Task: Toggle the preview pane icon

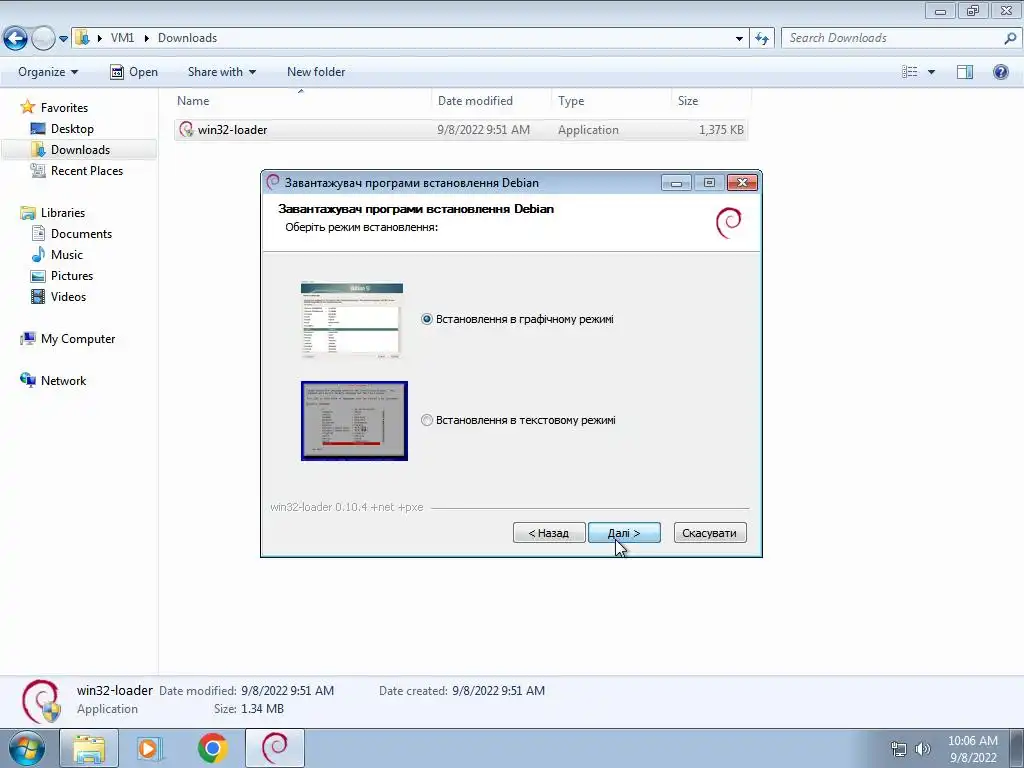Action: [965, 72]
